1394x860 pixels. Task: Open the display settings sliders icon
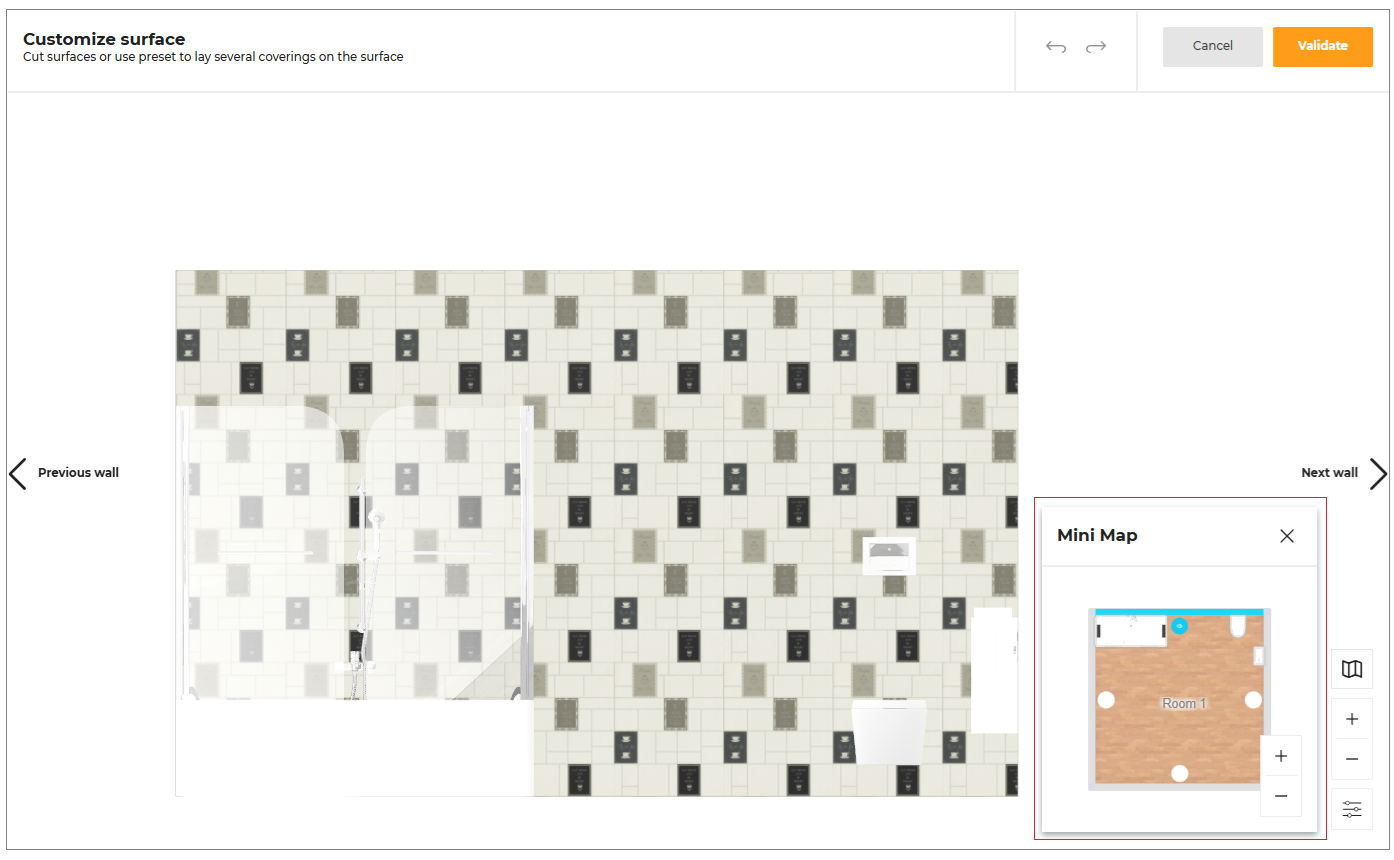pyautogui.click(x=1351, y=809)
